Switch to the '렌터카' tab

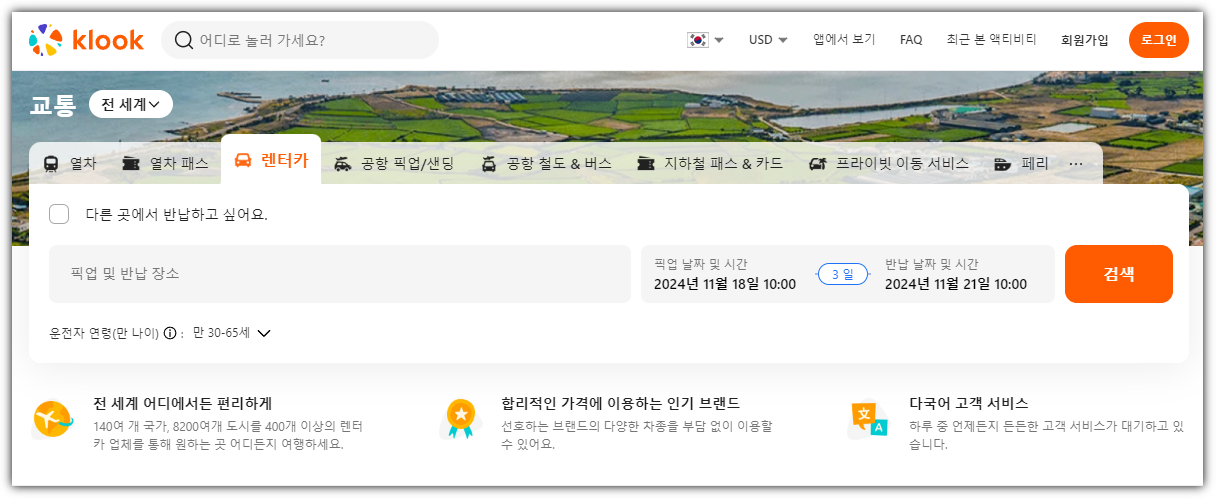point(271,160)
